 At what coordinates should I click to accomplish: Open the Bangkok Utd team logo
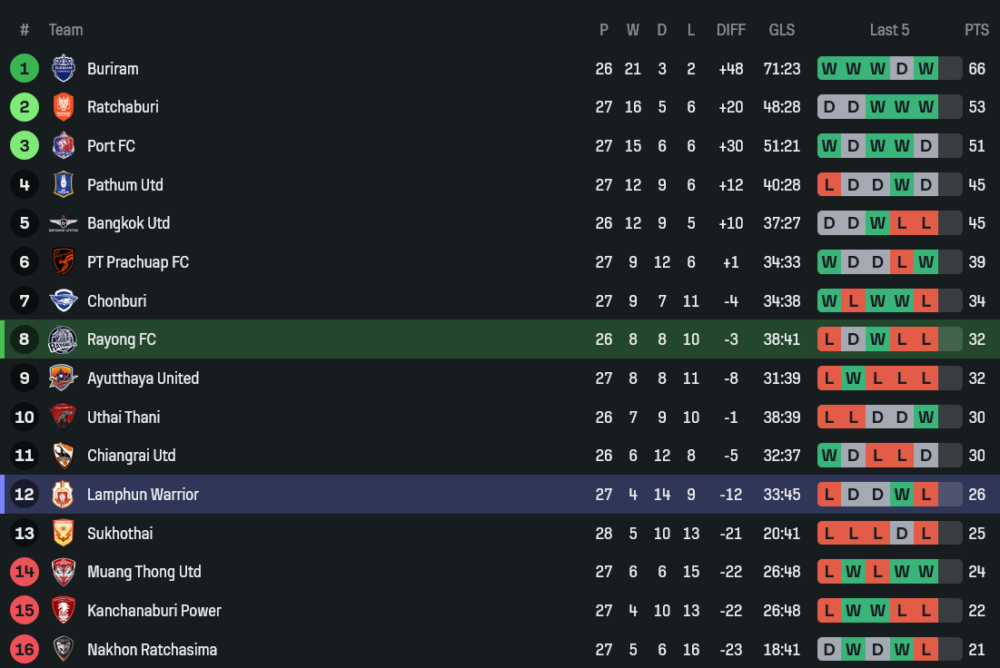[x=63, y=223]
